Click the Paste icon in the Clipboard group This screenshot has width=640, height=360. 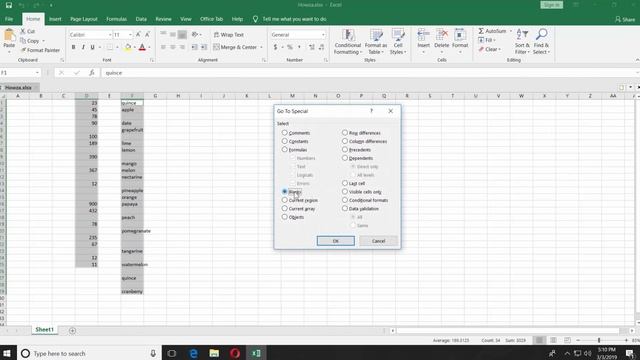[9, 36]
